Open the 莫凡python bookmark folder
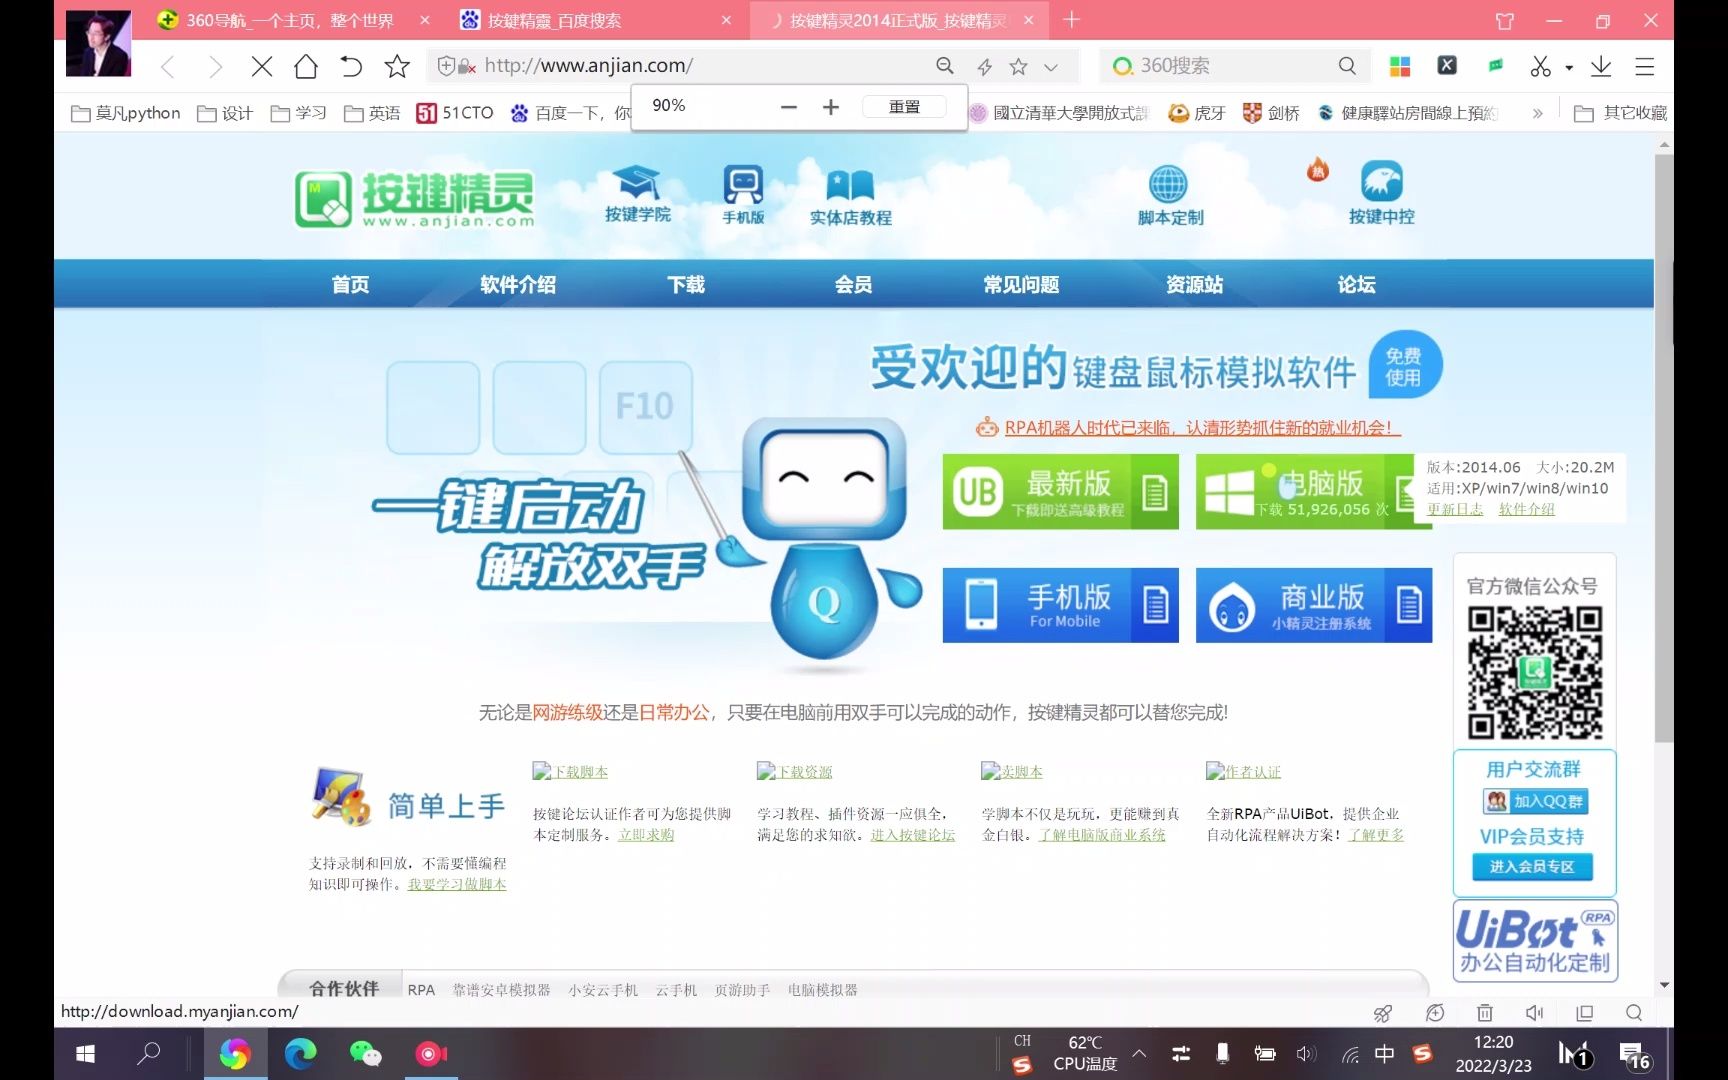The image size is (1728, 1080). [126, 113]
